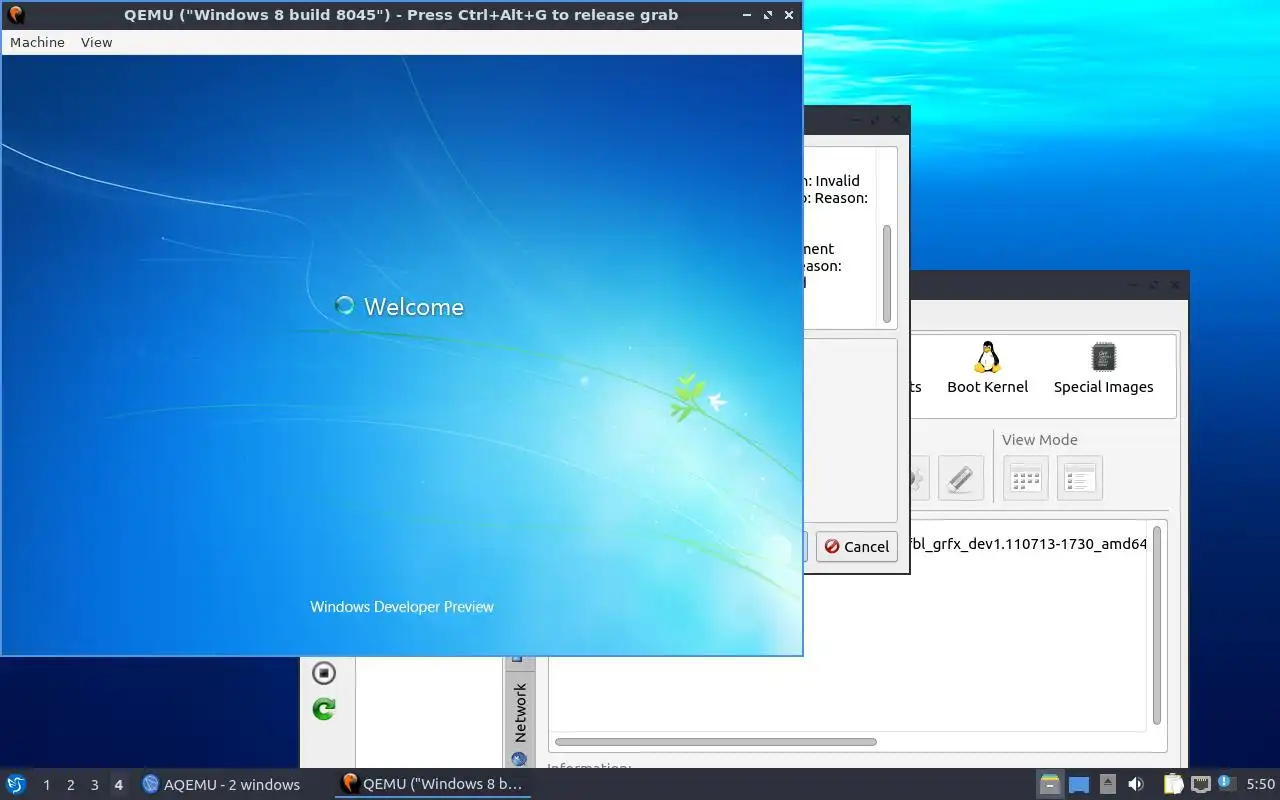
Task: Switch to icon grid view mode
Action: [1026, 478]
